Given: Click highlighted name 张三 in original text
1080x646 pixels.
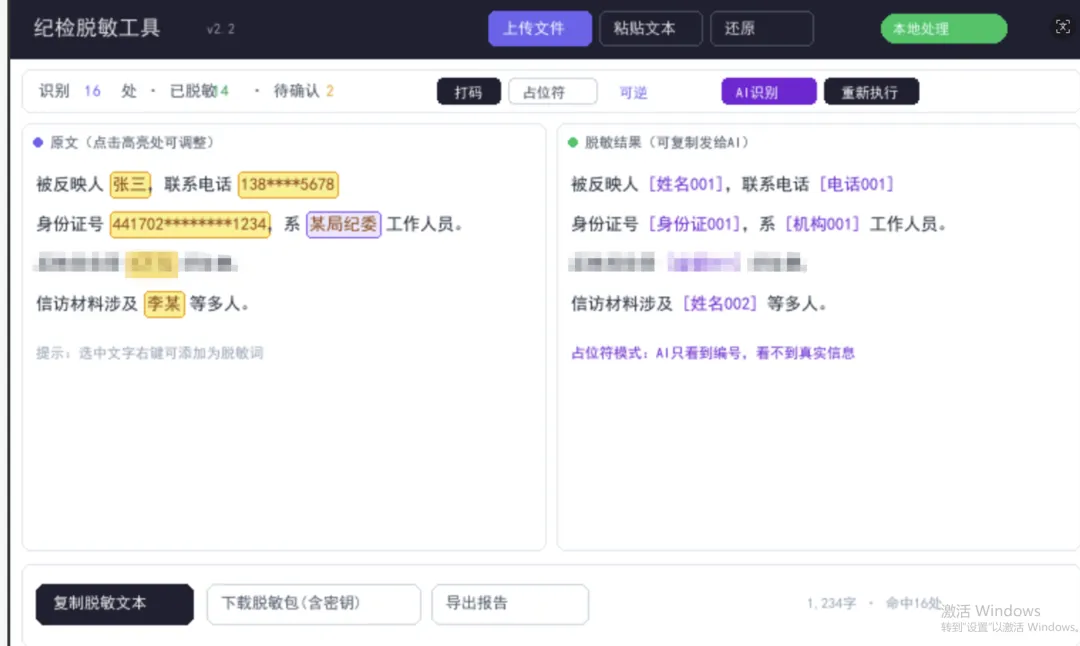Looking at the screenshot, I should 130,185.
